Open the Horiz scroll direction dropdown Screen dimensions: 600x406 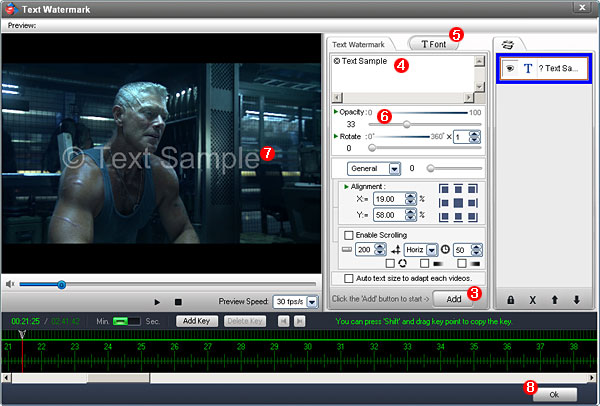pyautogui.click(x=432, y=250)
